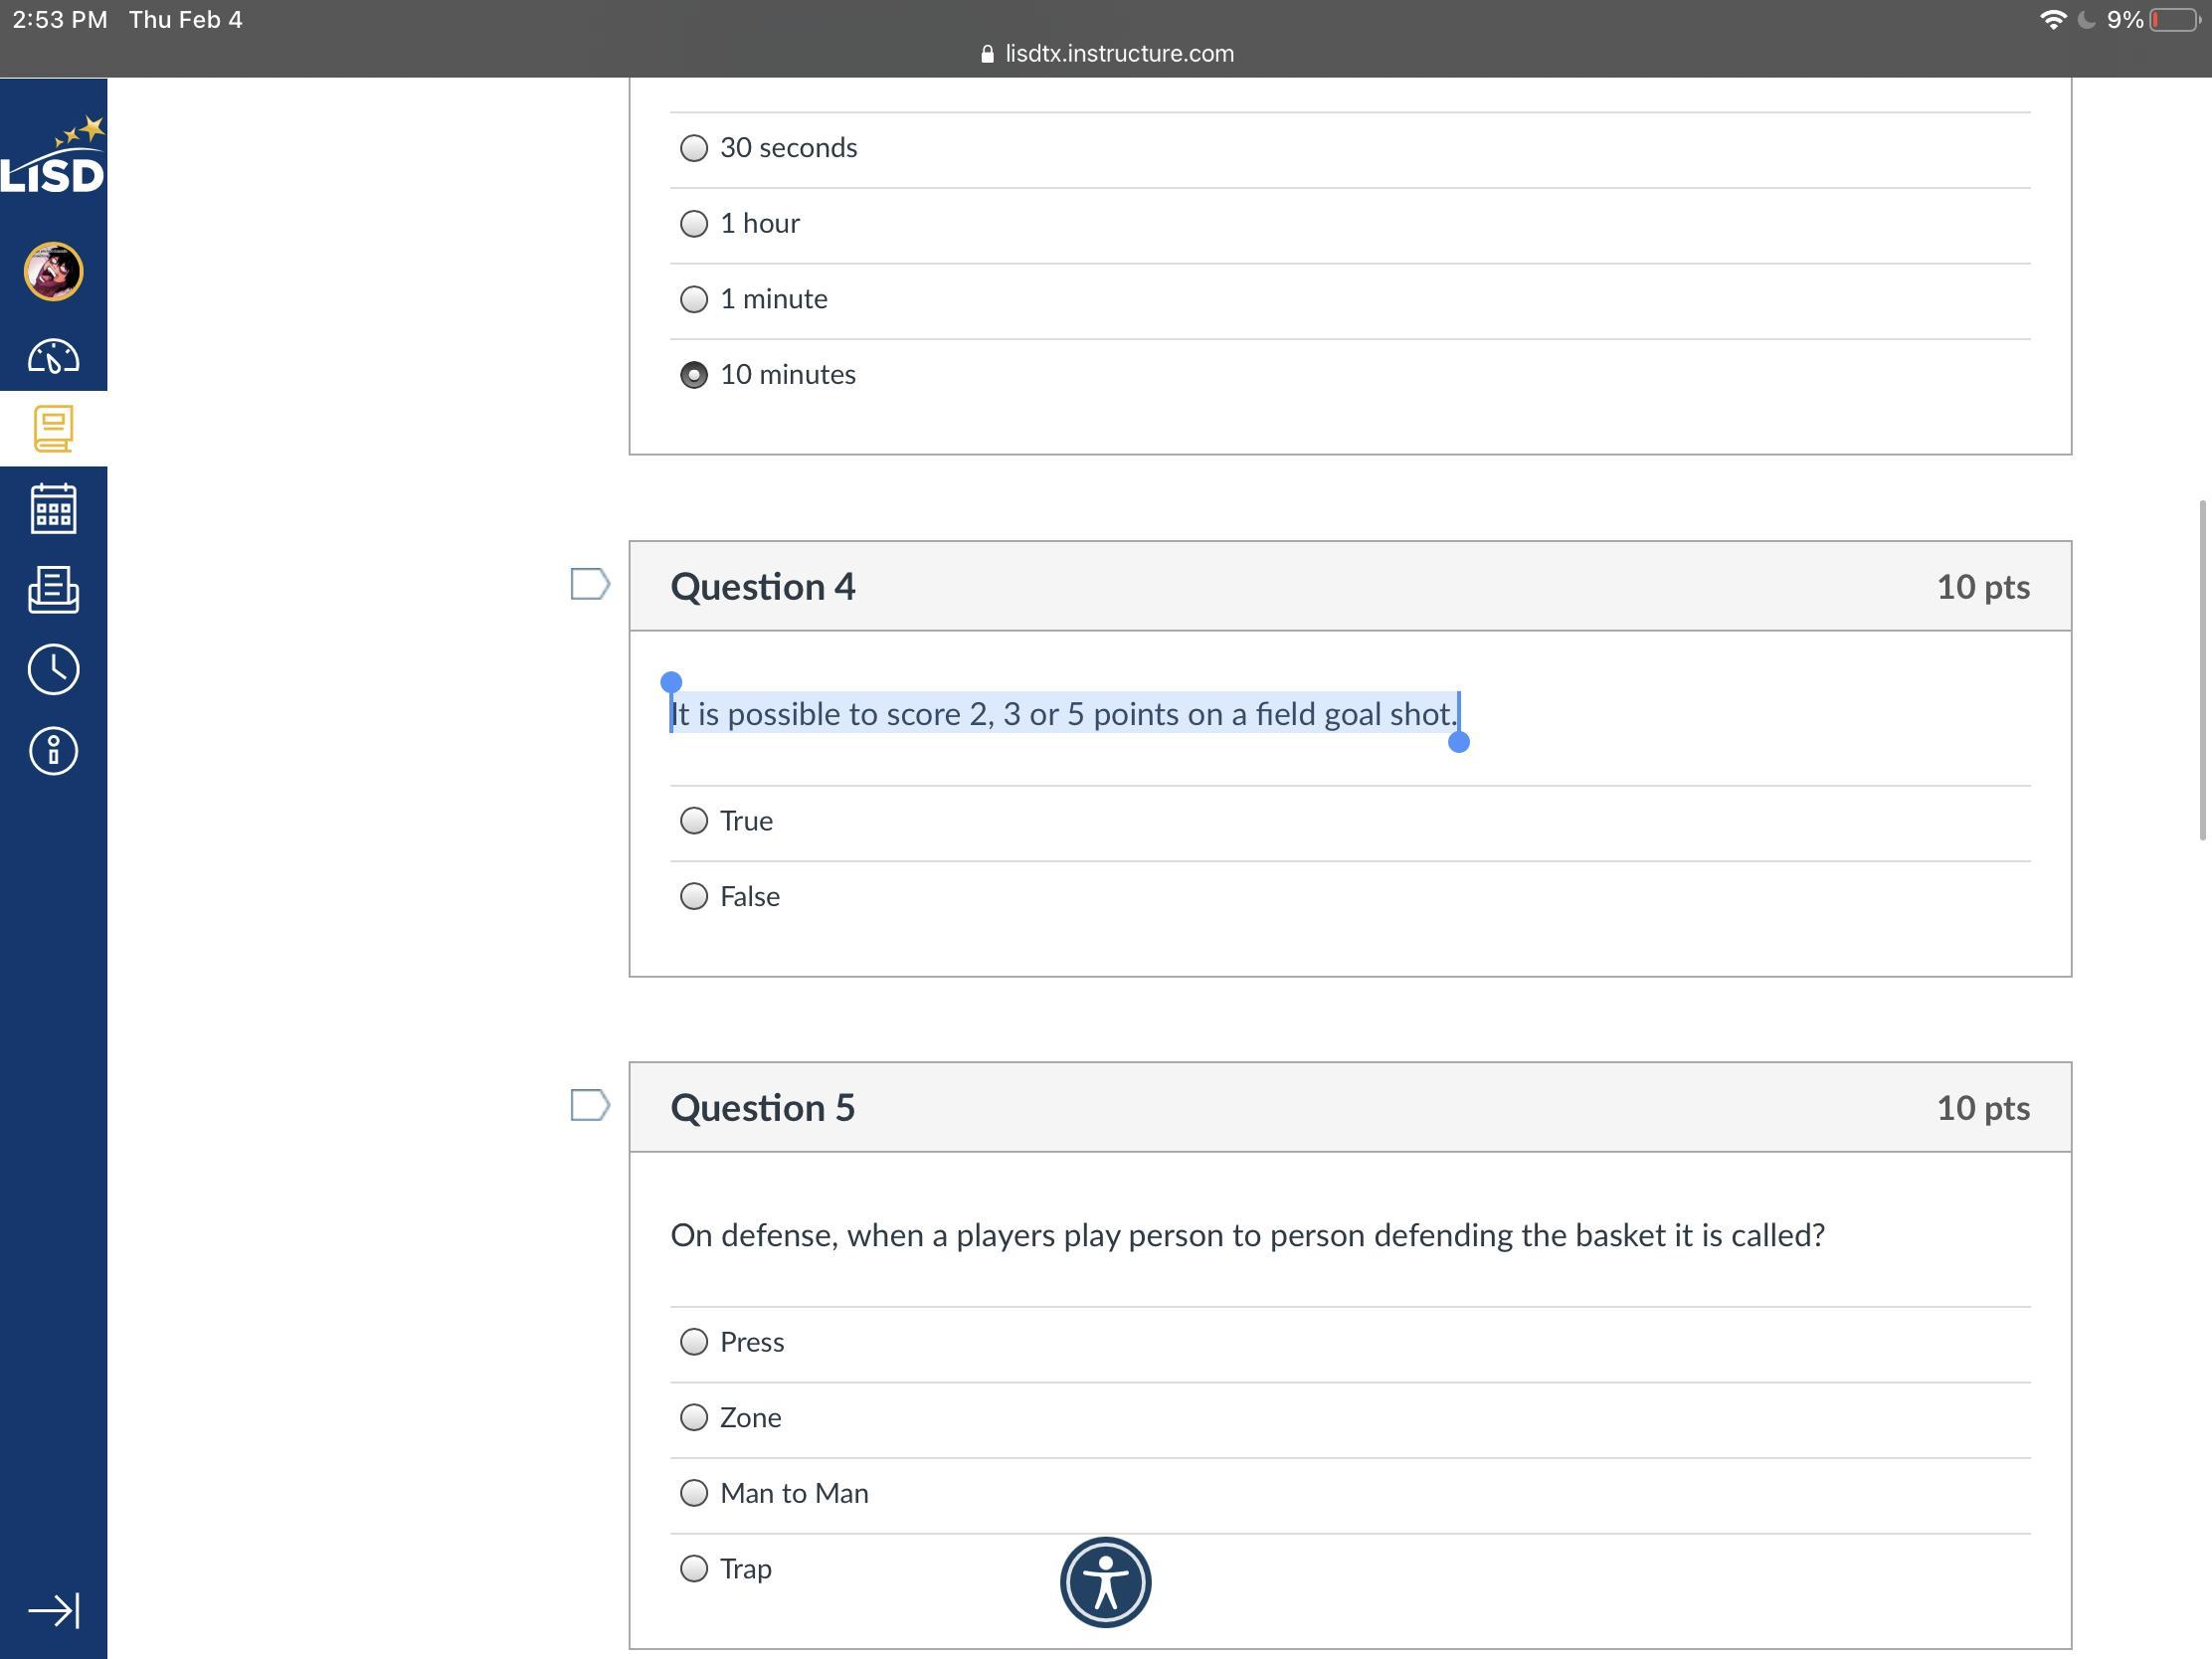
Task: Open the Courses book icon
Action: [53, 429]
